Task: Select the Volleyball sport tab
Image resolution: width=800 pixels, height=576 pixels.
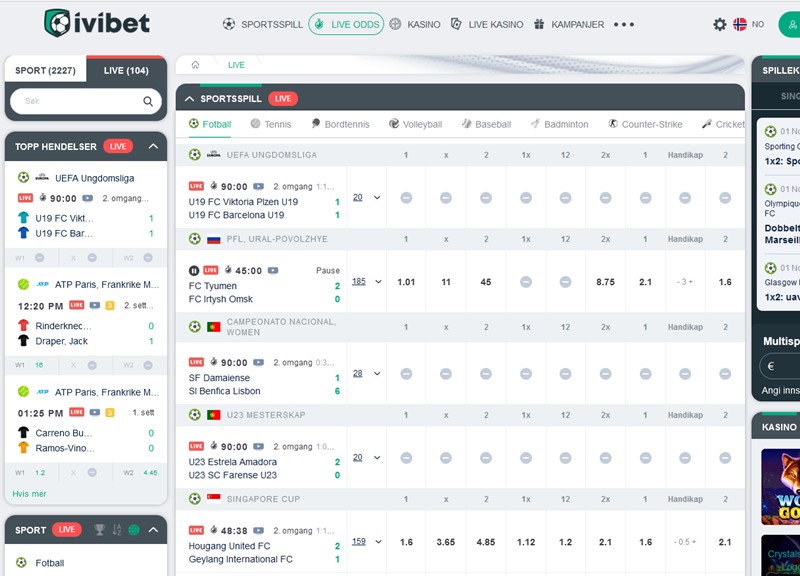Action: click(x=415, y=124)
